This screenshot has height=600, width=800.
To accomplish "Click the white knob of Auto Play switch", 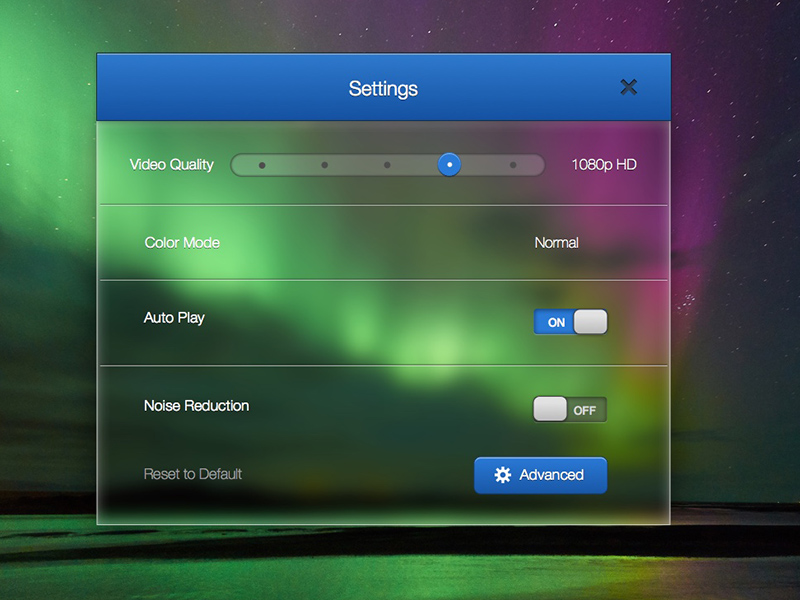I will 590,322.
